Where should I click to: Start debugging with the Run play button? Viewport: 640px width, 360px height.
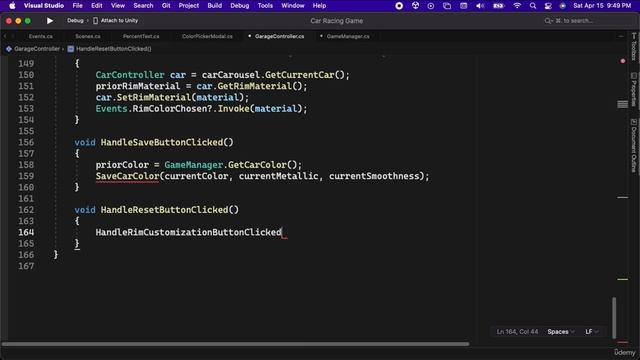[x=50, y=21]
